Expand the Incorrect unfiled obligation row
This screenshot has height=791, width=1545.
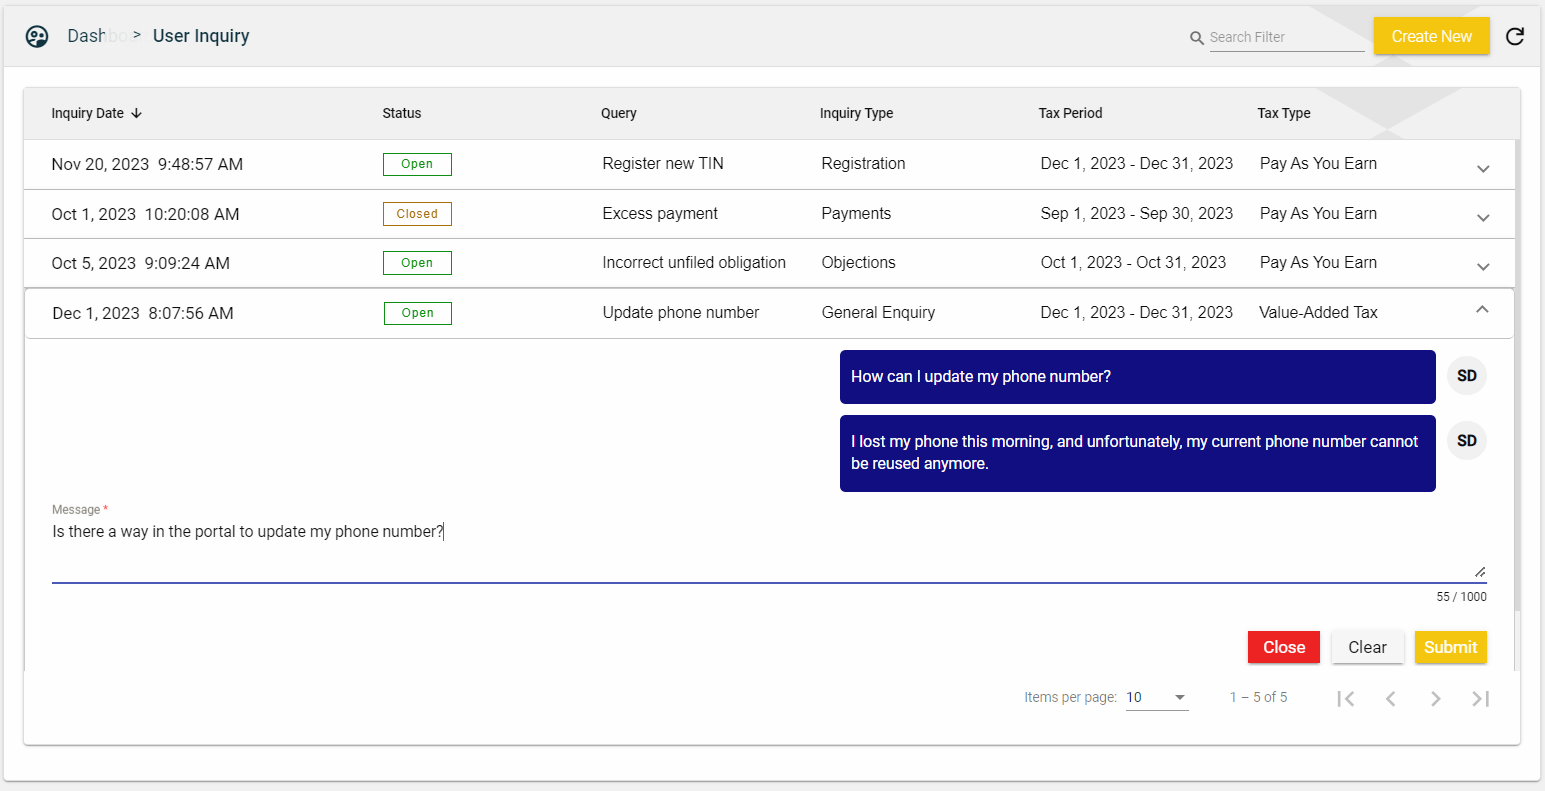tap(1483, 266)
